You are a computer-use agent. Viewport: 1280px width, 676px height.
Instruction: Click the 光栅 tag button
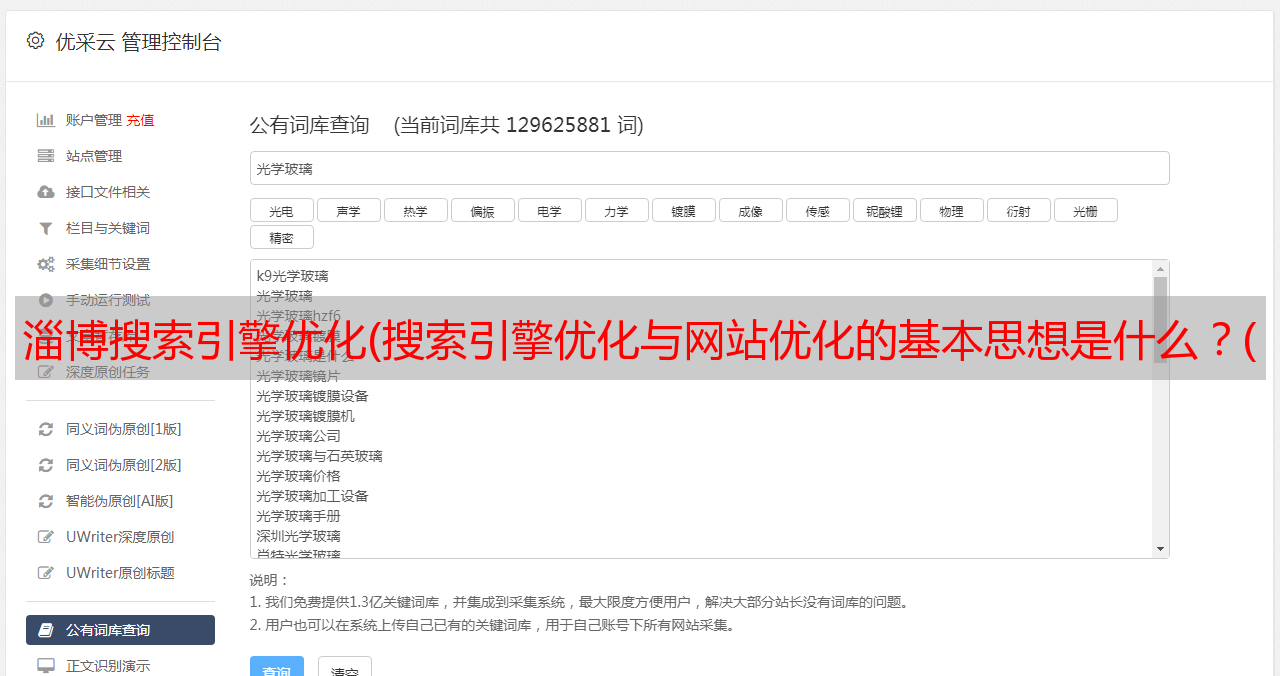(1085, 210)
